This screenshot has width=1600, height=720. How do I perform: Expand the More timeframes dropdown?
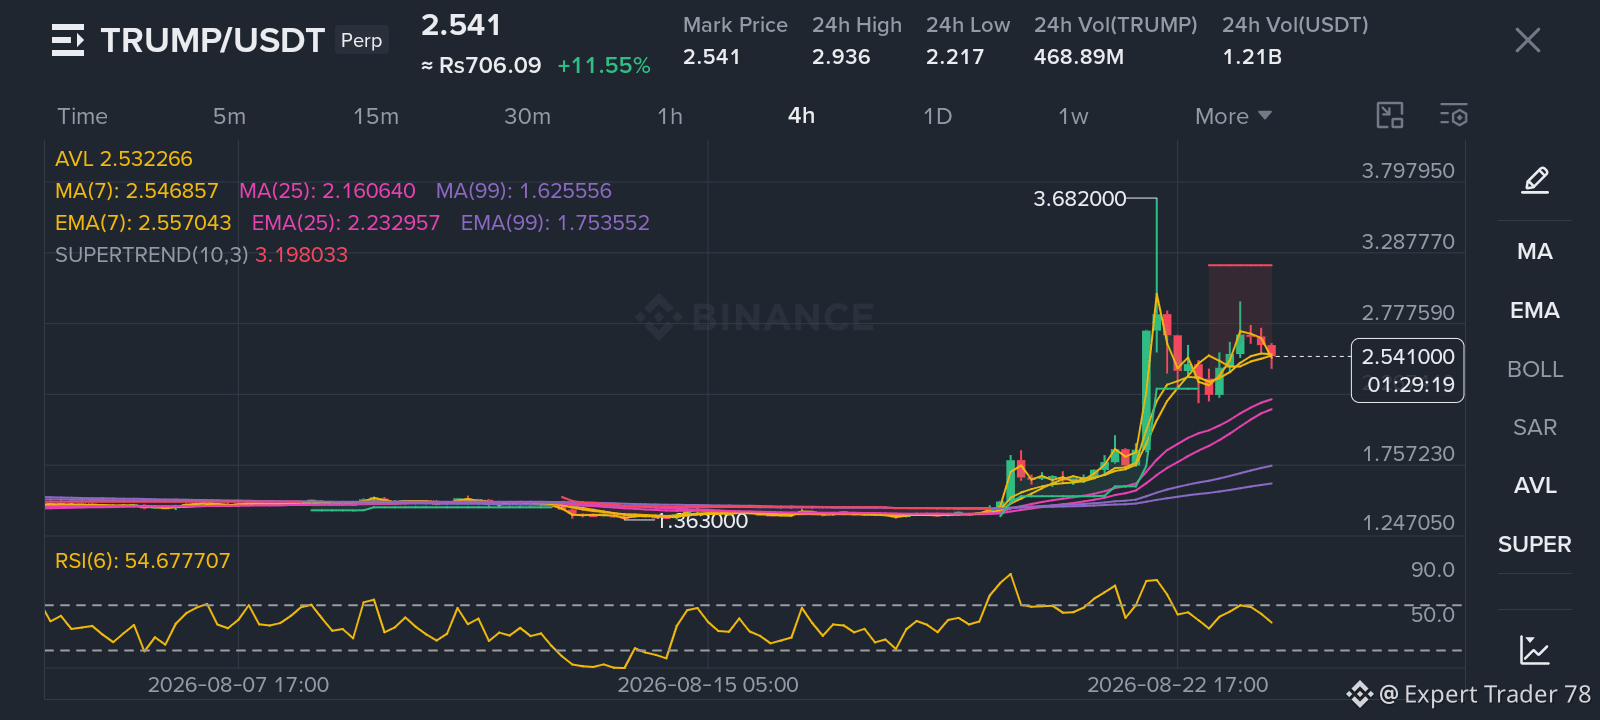click(x=1233, y=116)
